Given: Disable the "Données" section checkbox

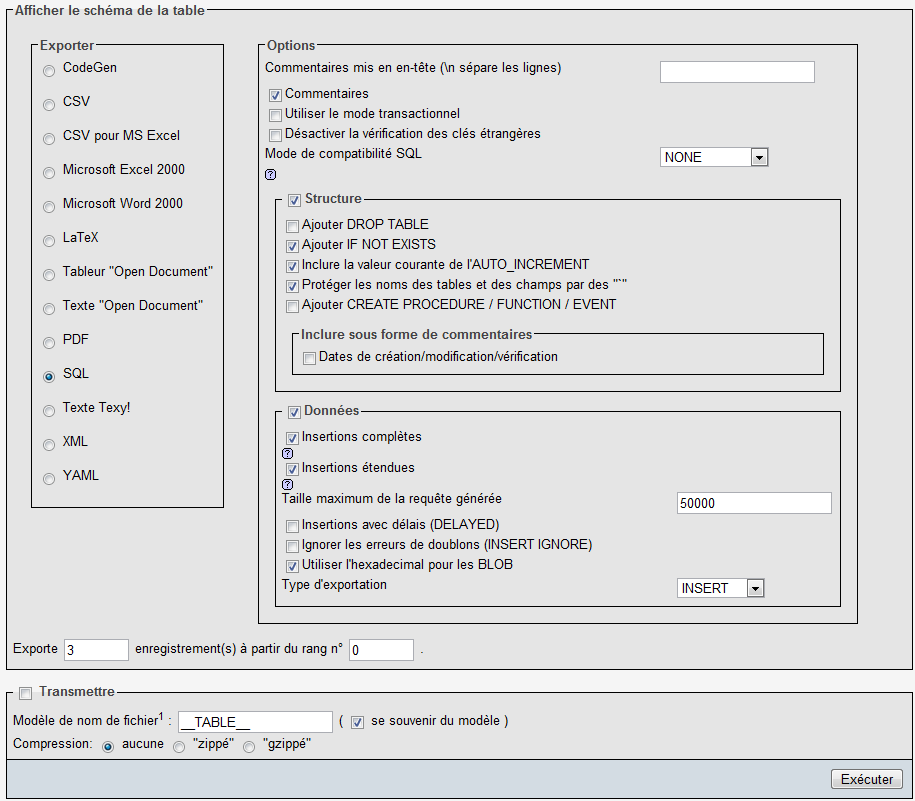Looking at the screenshot, I should click(x=294, y=412).
